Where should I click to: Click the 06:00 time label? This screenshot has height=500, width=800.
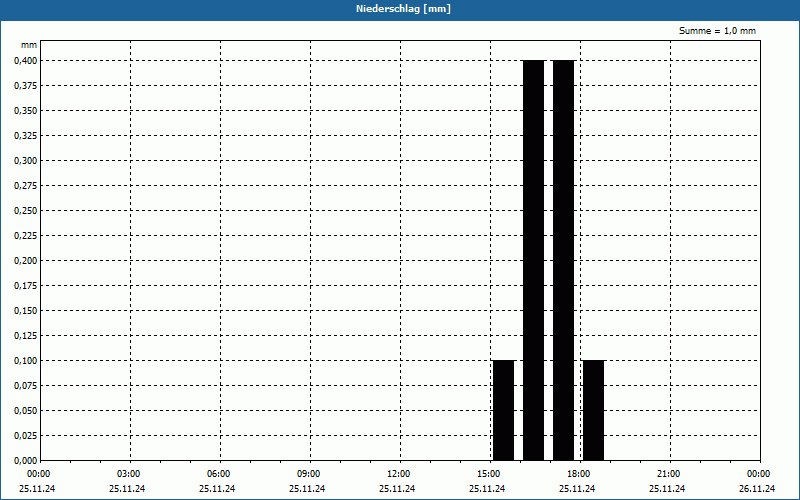coord(218,474)
